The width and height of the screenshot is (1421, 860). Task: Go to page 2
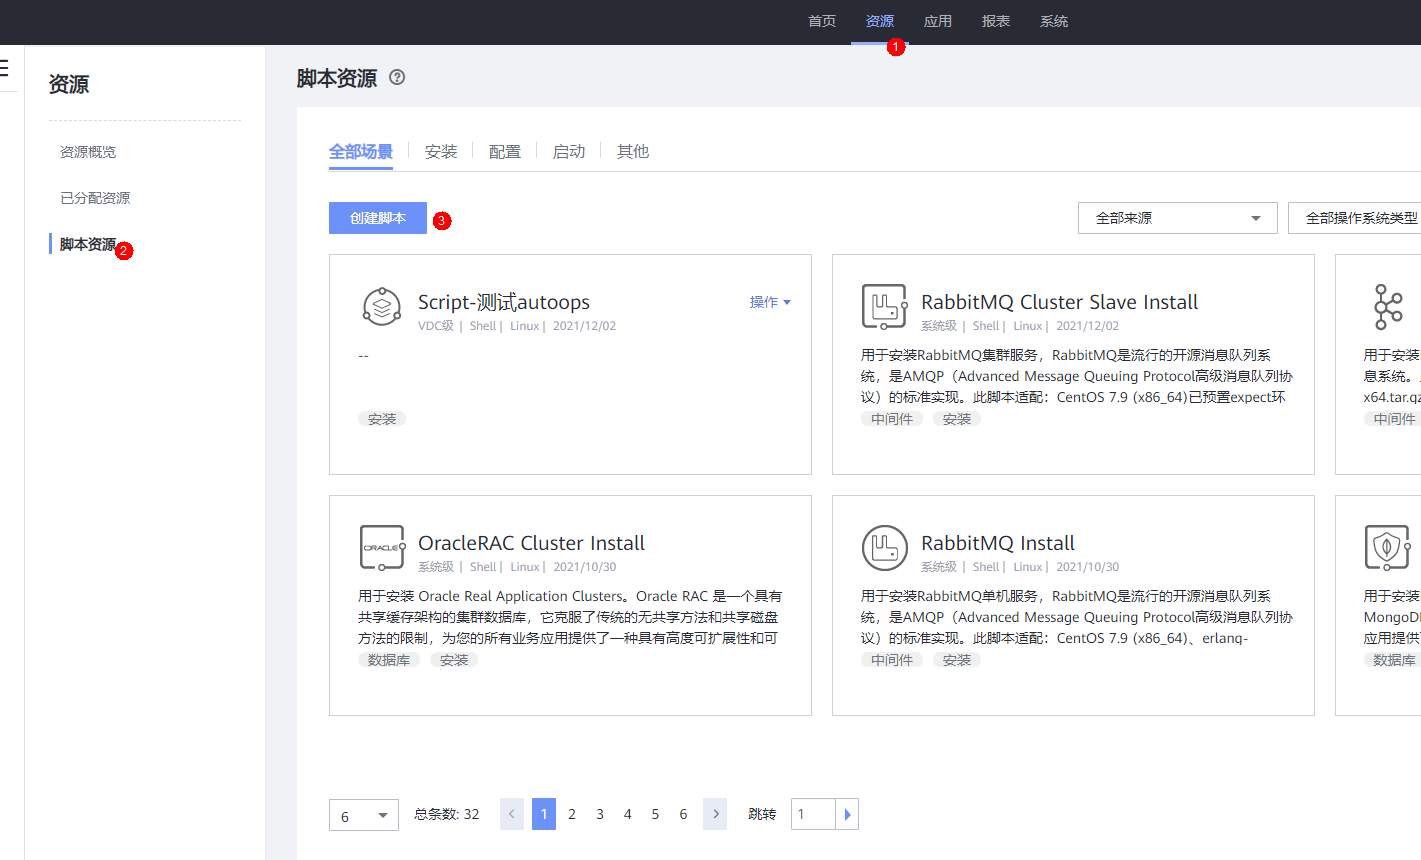(572, 814)
